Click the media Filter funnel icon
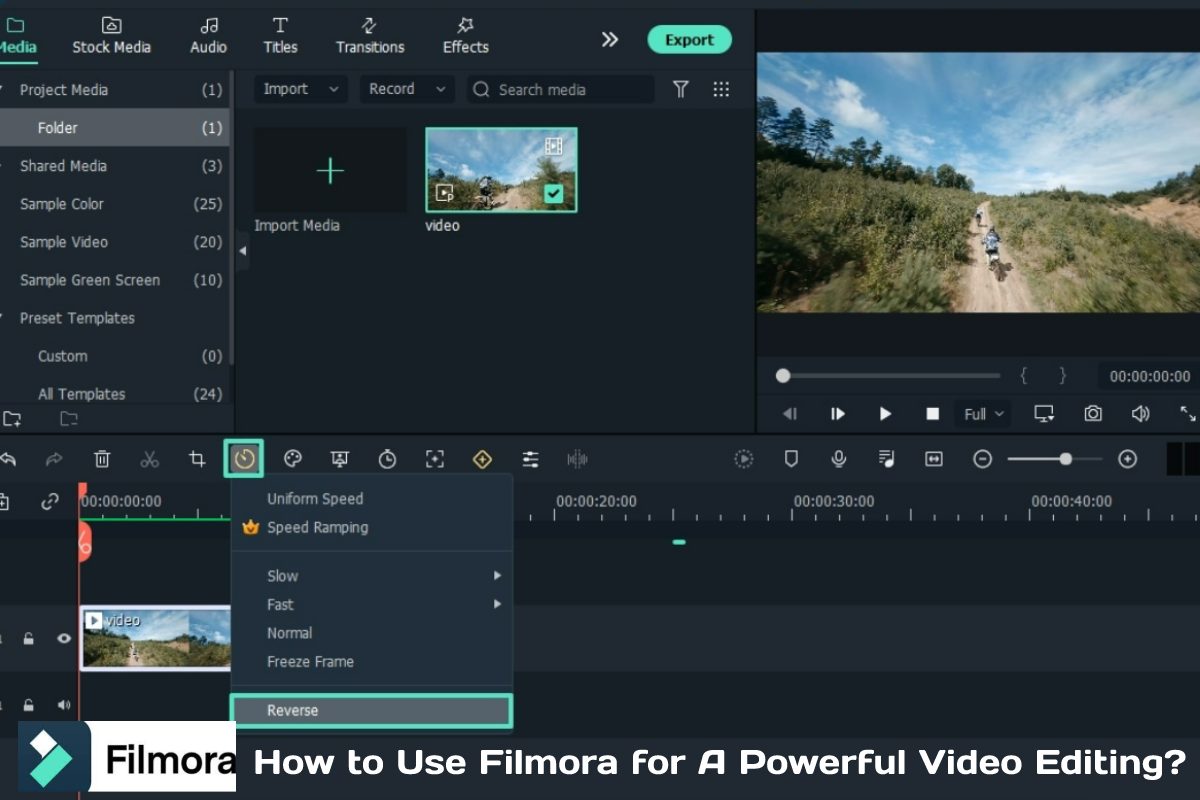 click(681, 89)
